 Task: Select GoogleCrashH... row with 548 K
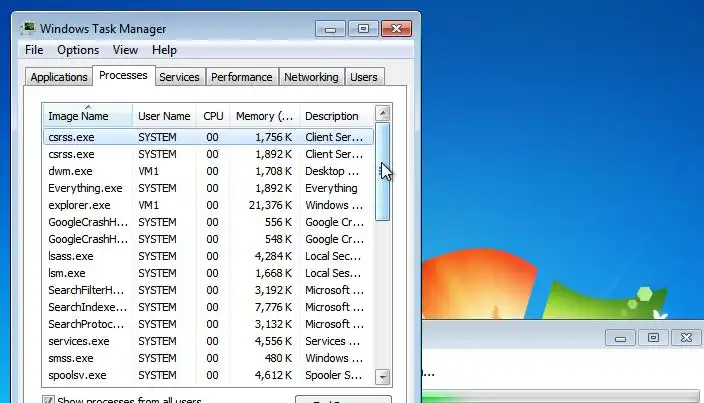pyautogui.click(x=208, y=239)
